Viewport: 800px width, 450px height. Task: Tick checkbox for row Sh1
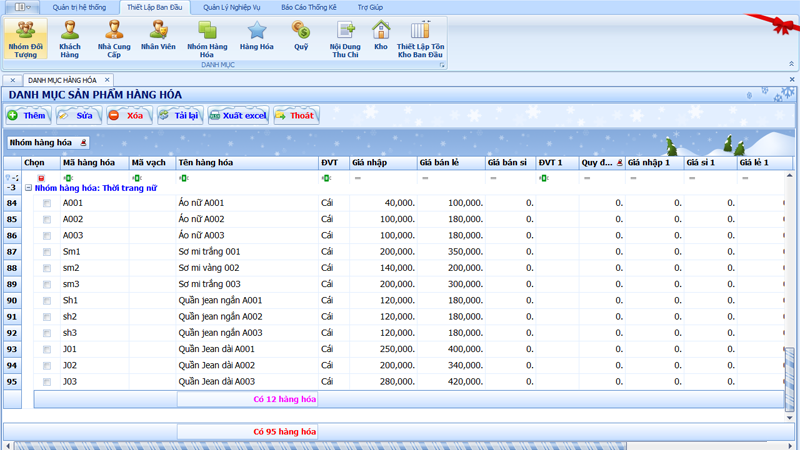pyautogui.click(x=47, y=301)
